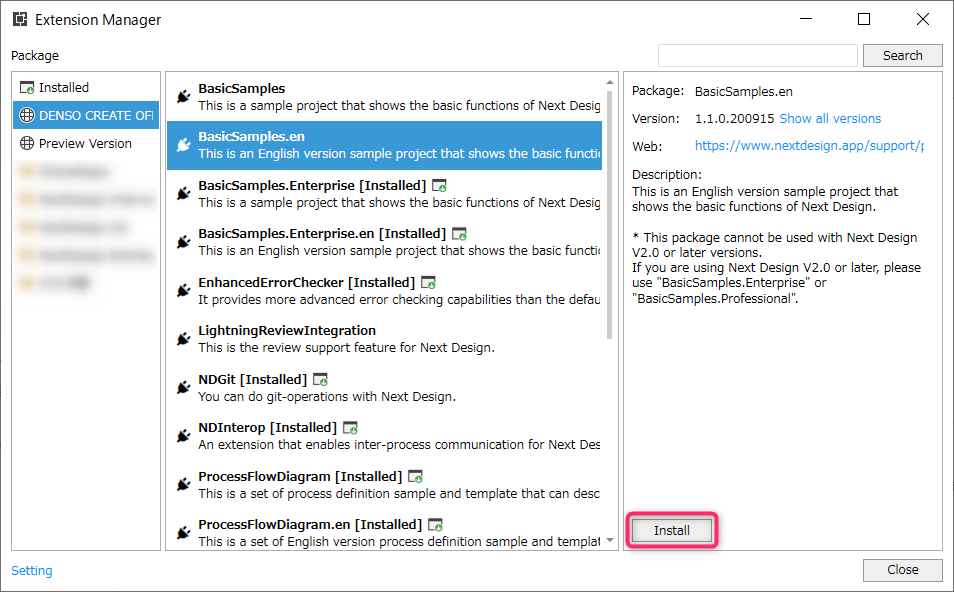Click the package search input field
This screenshot has width=954, height=592.
click(757, 55)
